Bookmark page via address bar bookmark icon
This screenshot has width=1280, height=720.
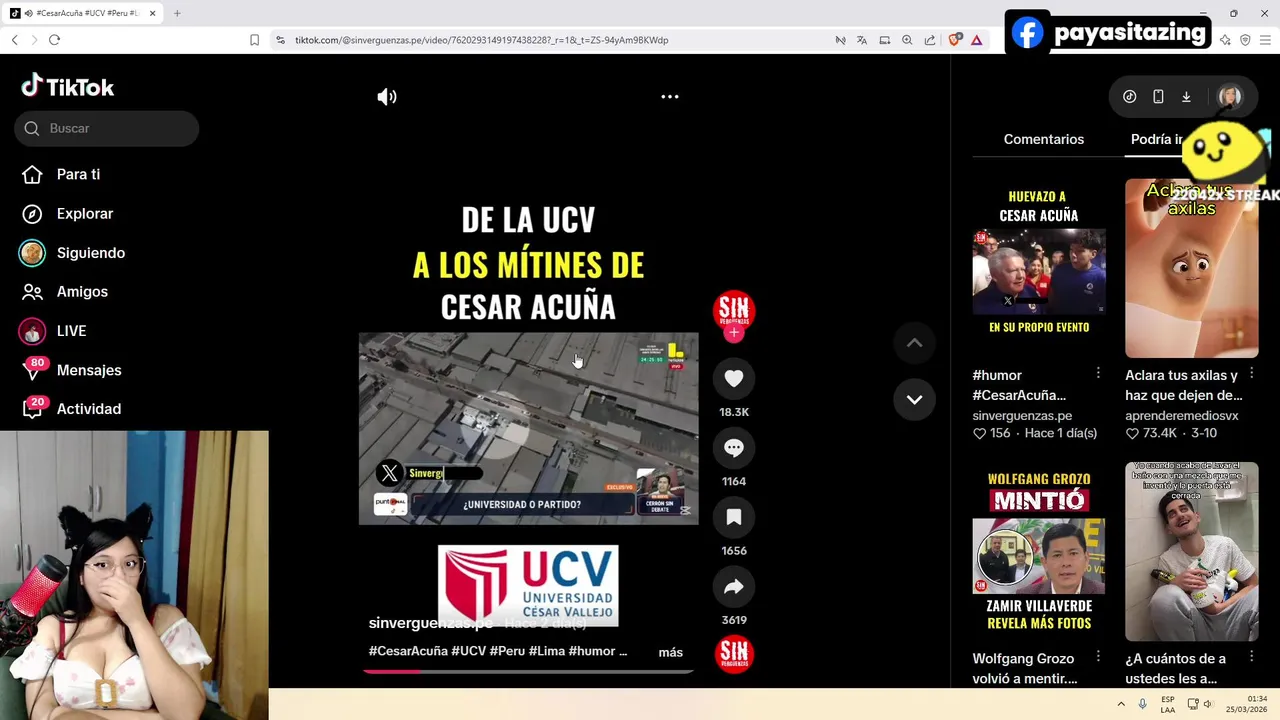[254, 40]
